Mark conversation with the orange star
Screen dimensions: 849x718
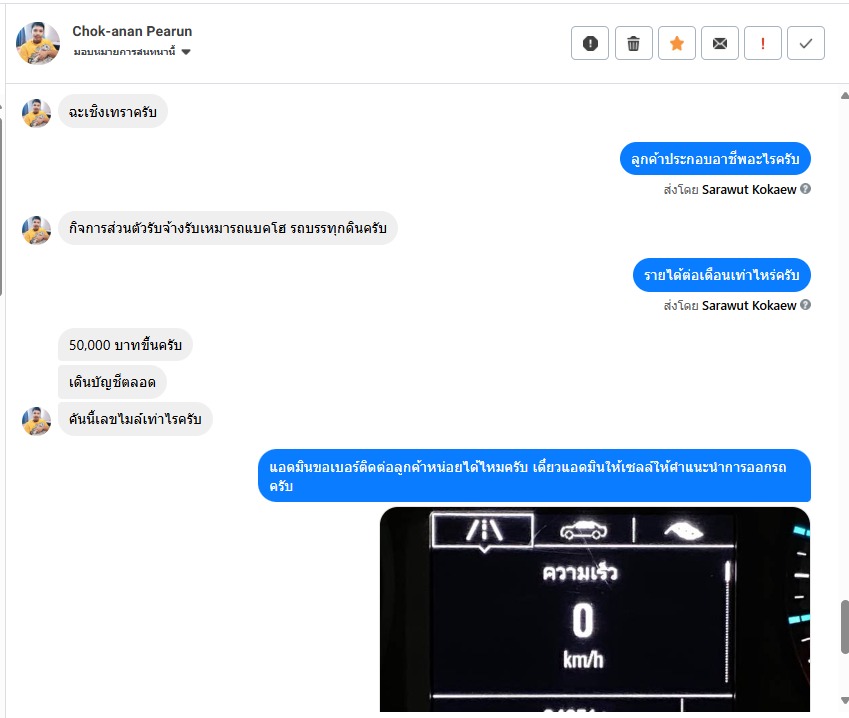677,43
